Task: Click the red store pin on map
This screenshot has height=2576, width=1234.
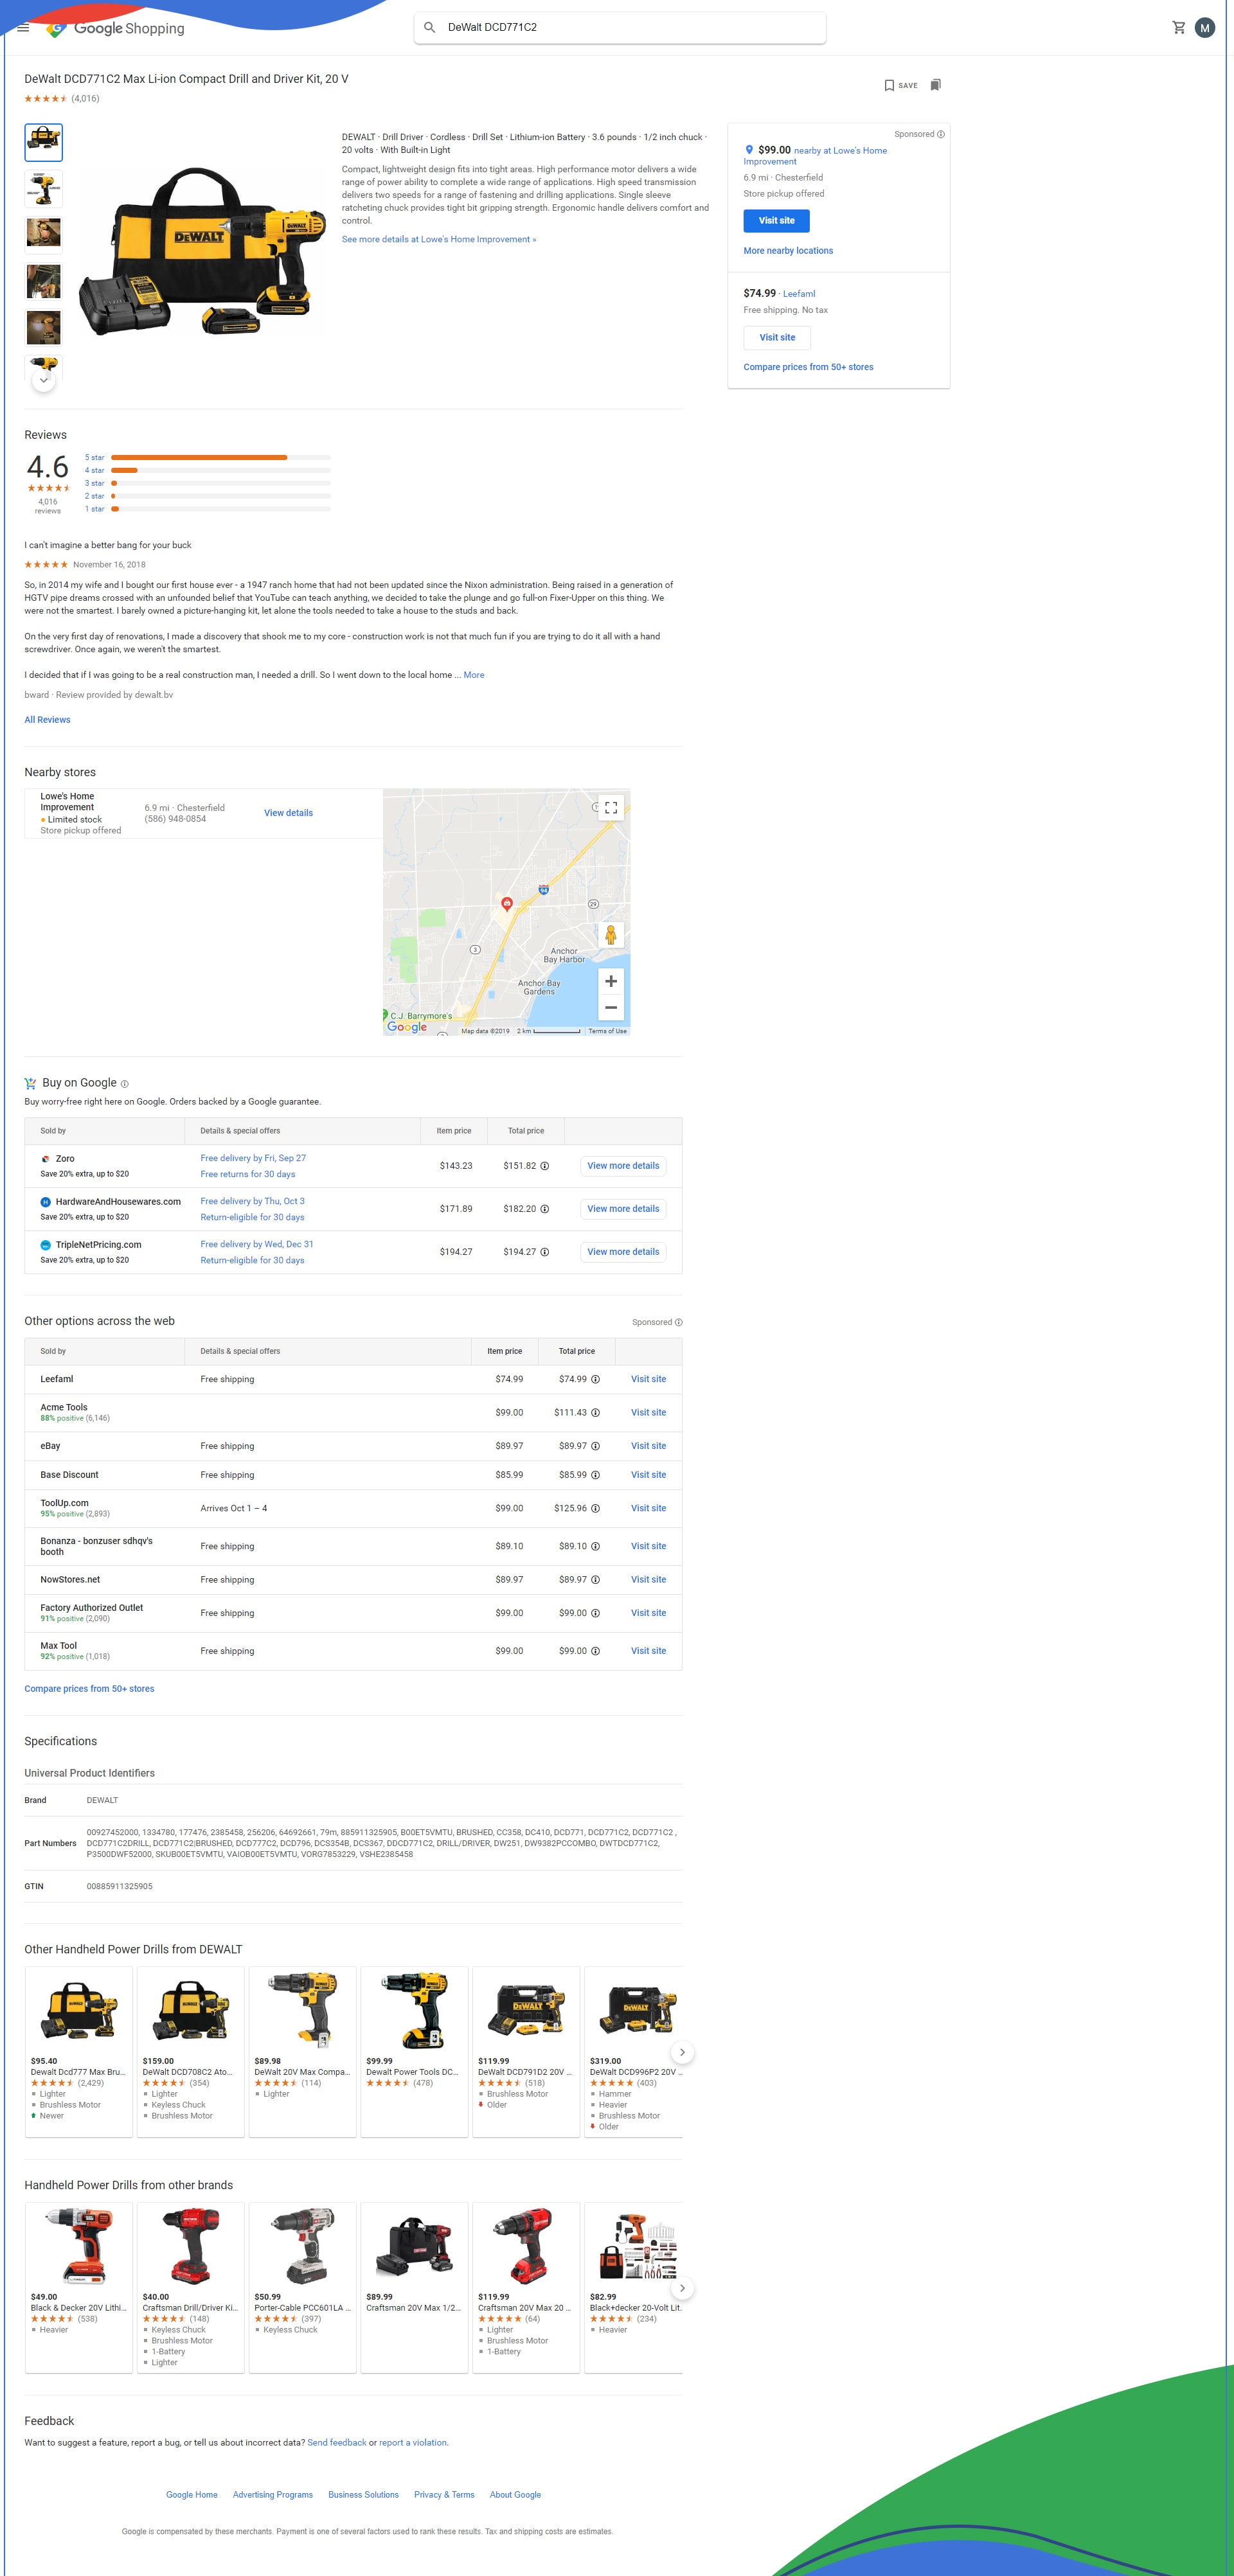Action: (507, 904)
